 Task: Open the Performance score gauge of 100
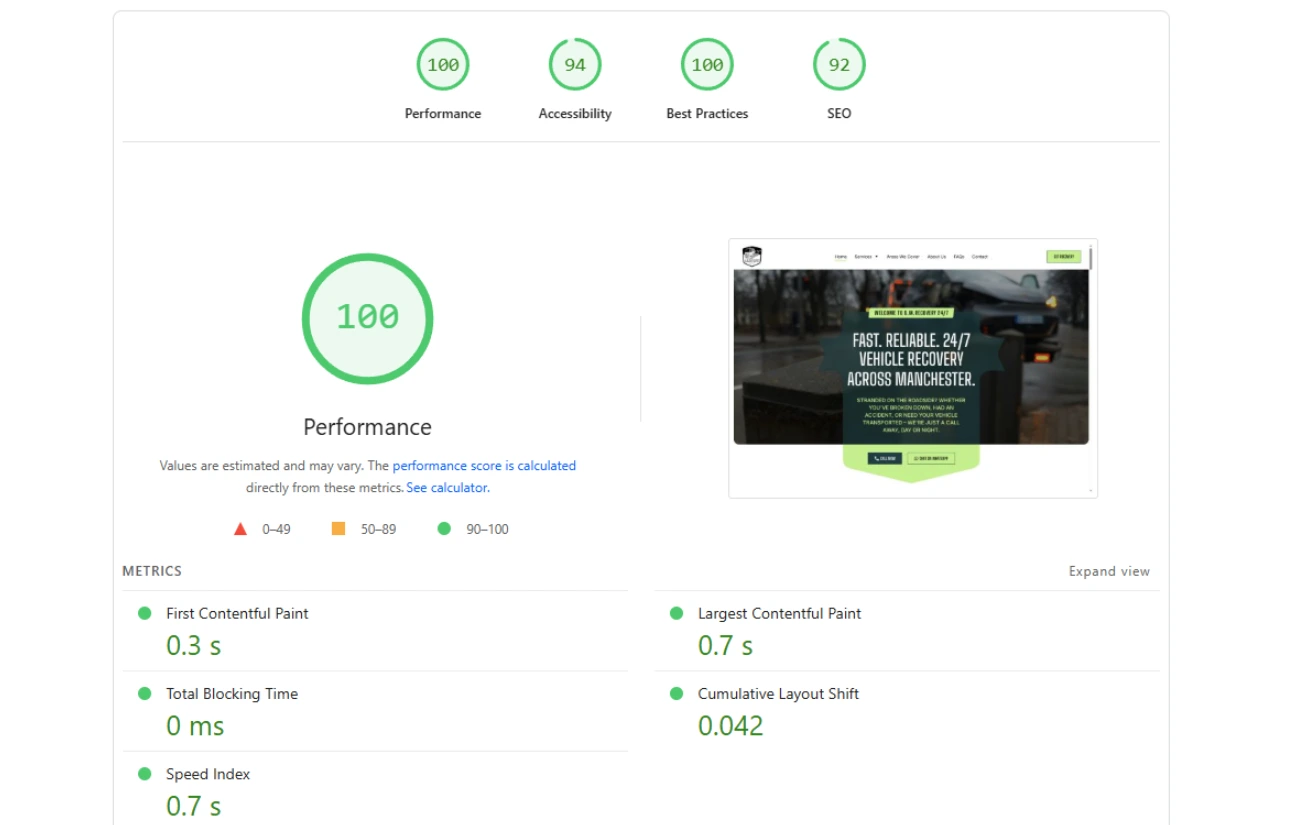click(x=443, y=65)
